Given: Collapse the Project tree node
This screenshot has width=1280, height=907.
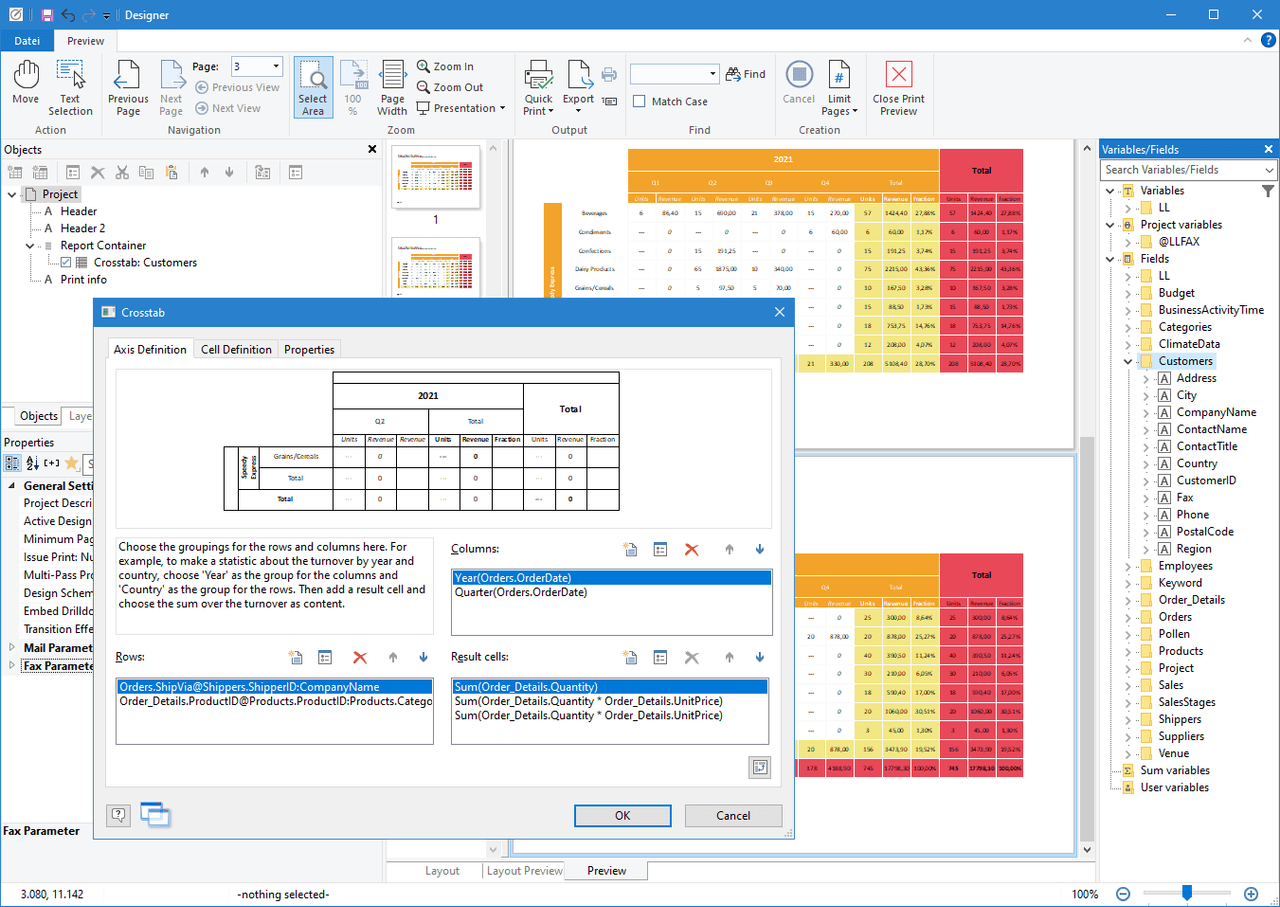Looking at the screenshot, I should click(x=12, y=194).
